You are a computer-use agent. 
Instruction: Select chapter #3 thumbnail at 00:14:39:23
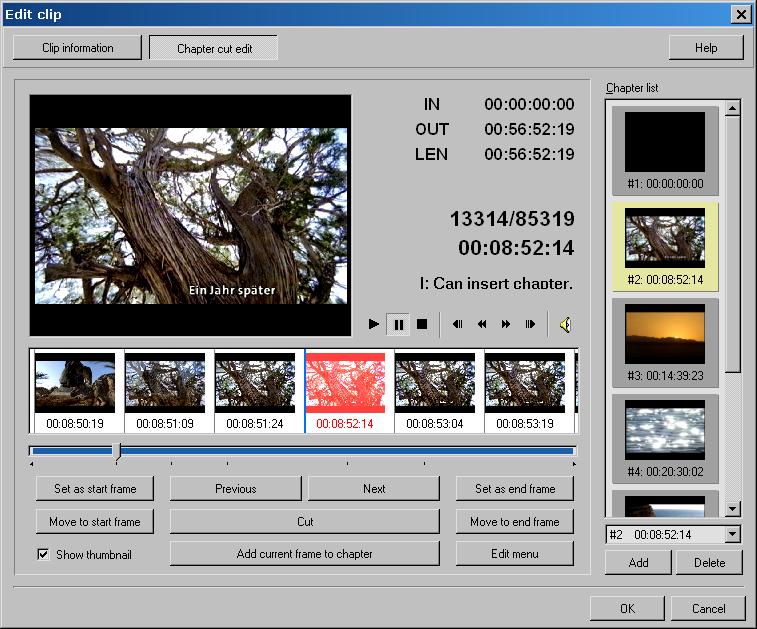coord(665,340)
